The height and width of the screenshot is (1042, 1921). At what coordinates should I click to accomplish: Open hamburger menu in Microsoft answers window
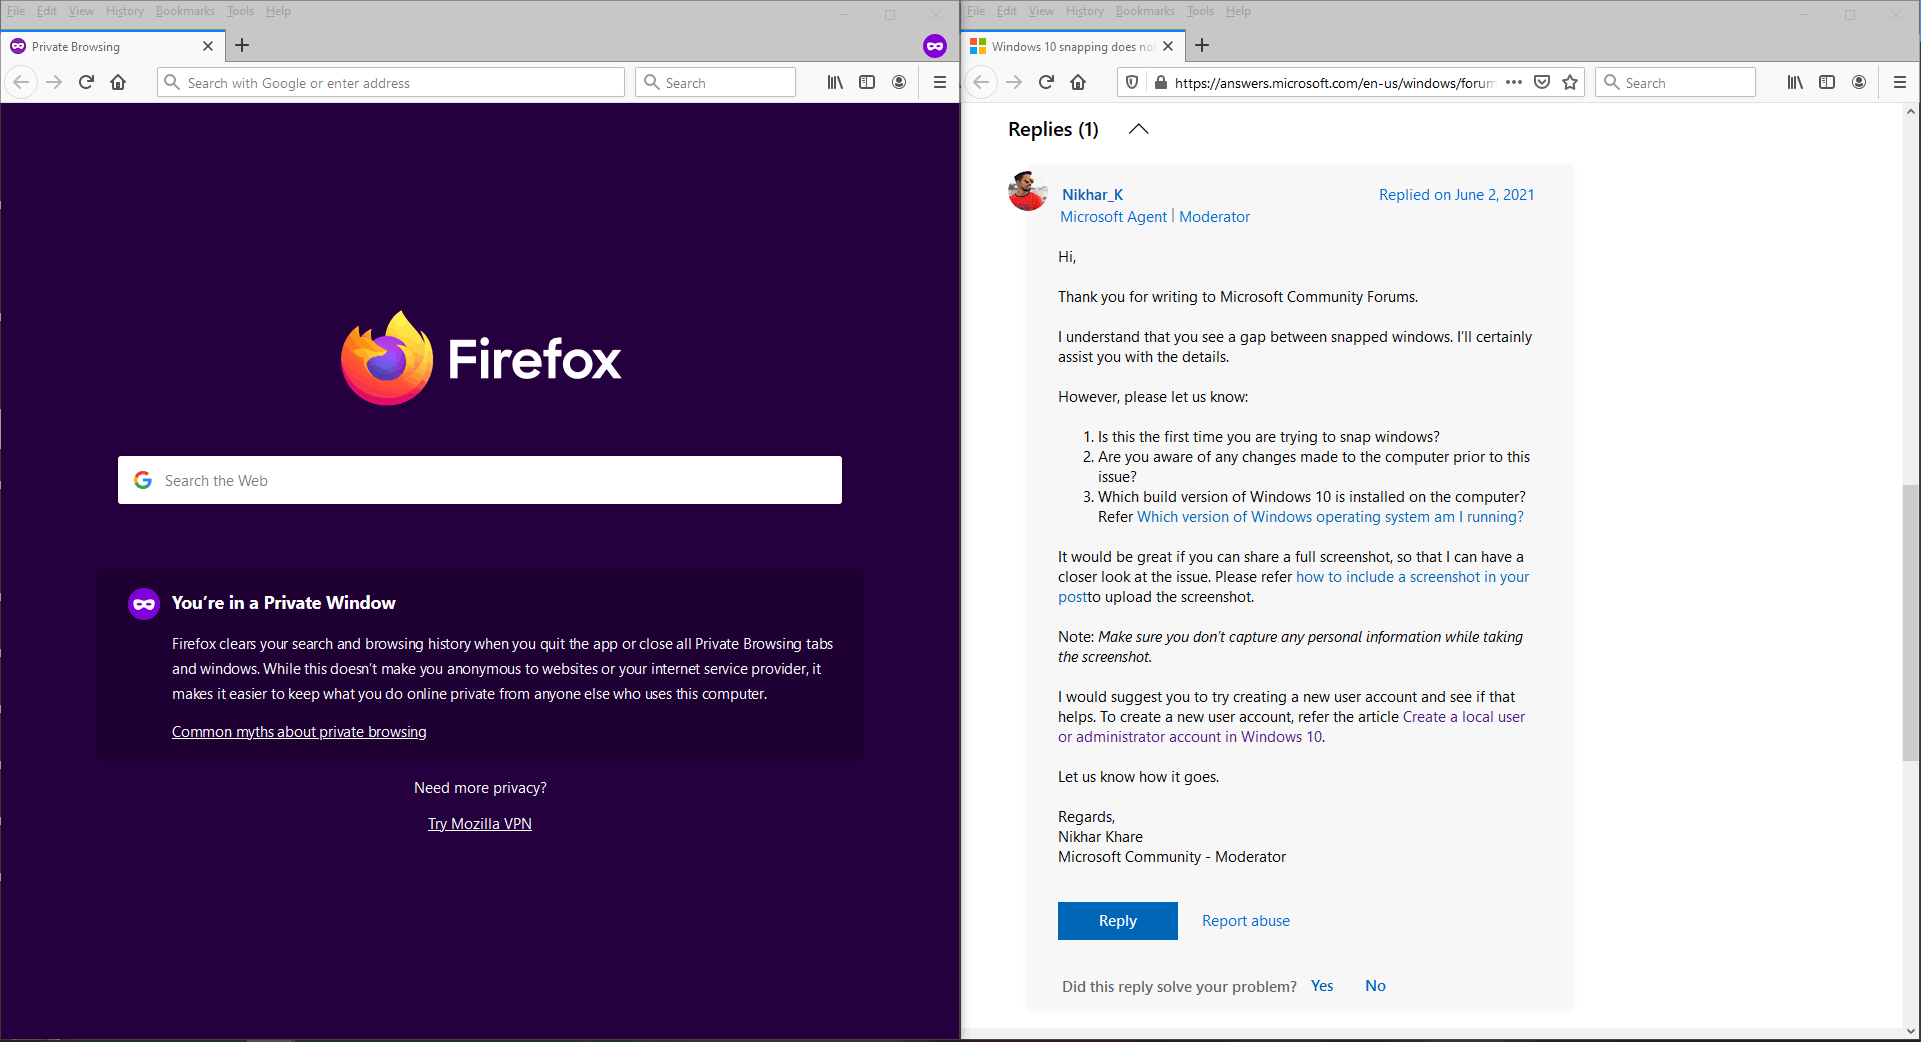tap(1900, 83)
